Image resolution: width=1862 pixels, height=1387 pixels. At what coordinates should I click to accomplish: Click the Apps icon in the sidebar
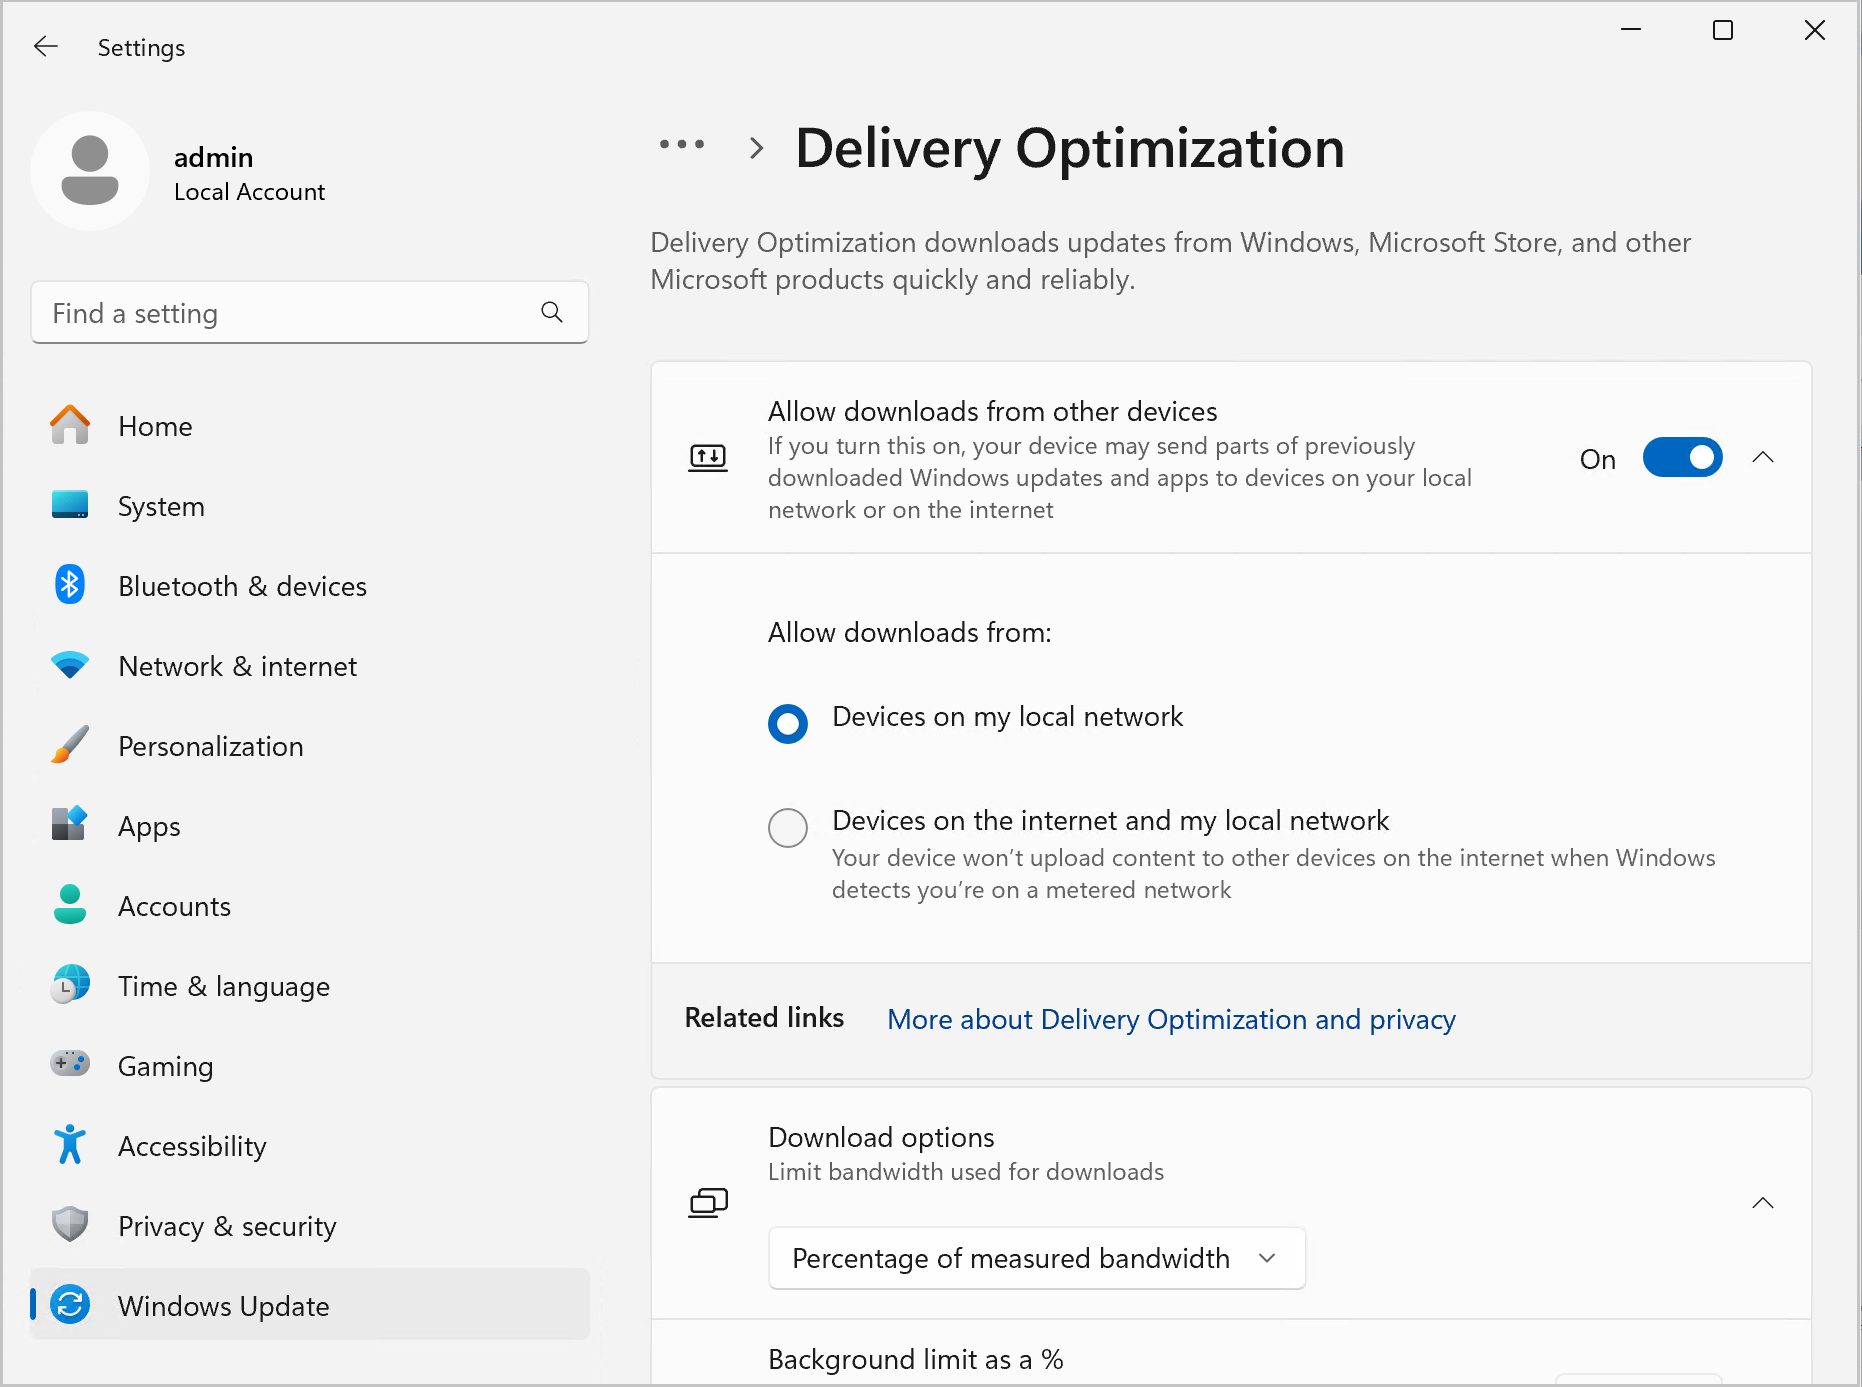(x=70, y=825)
